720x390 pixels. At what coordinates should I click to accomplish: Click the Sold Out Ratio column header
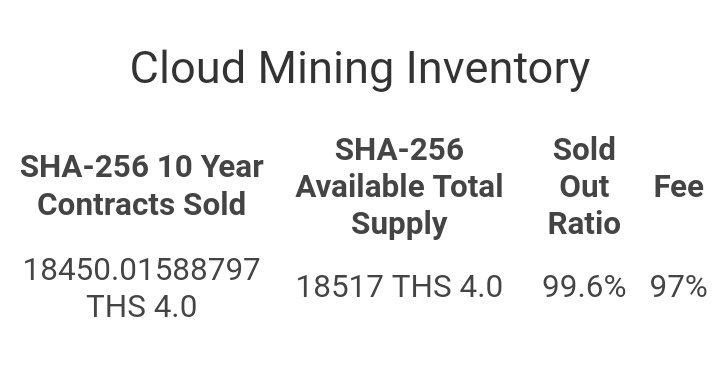click(x=584, y=186)
